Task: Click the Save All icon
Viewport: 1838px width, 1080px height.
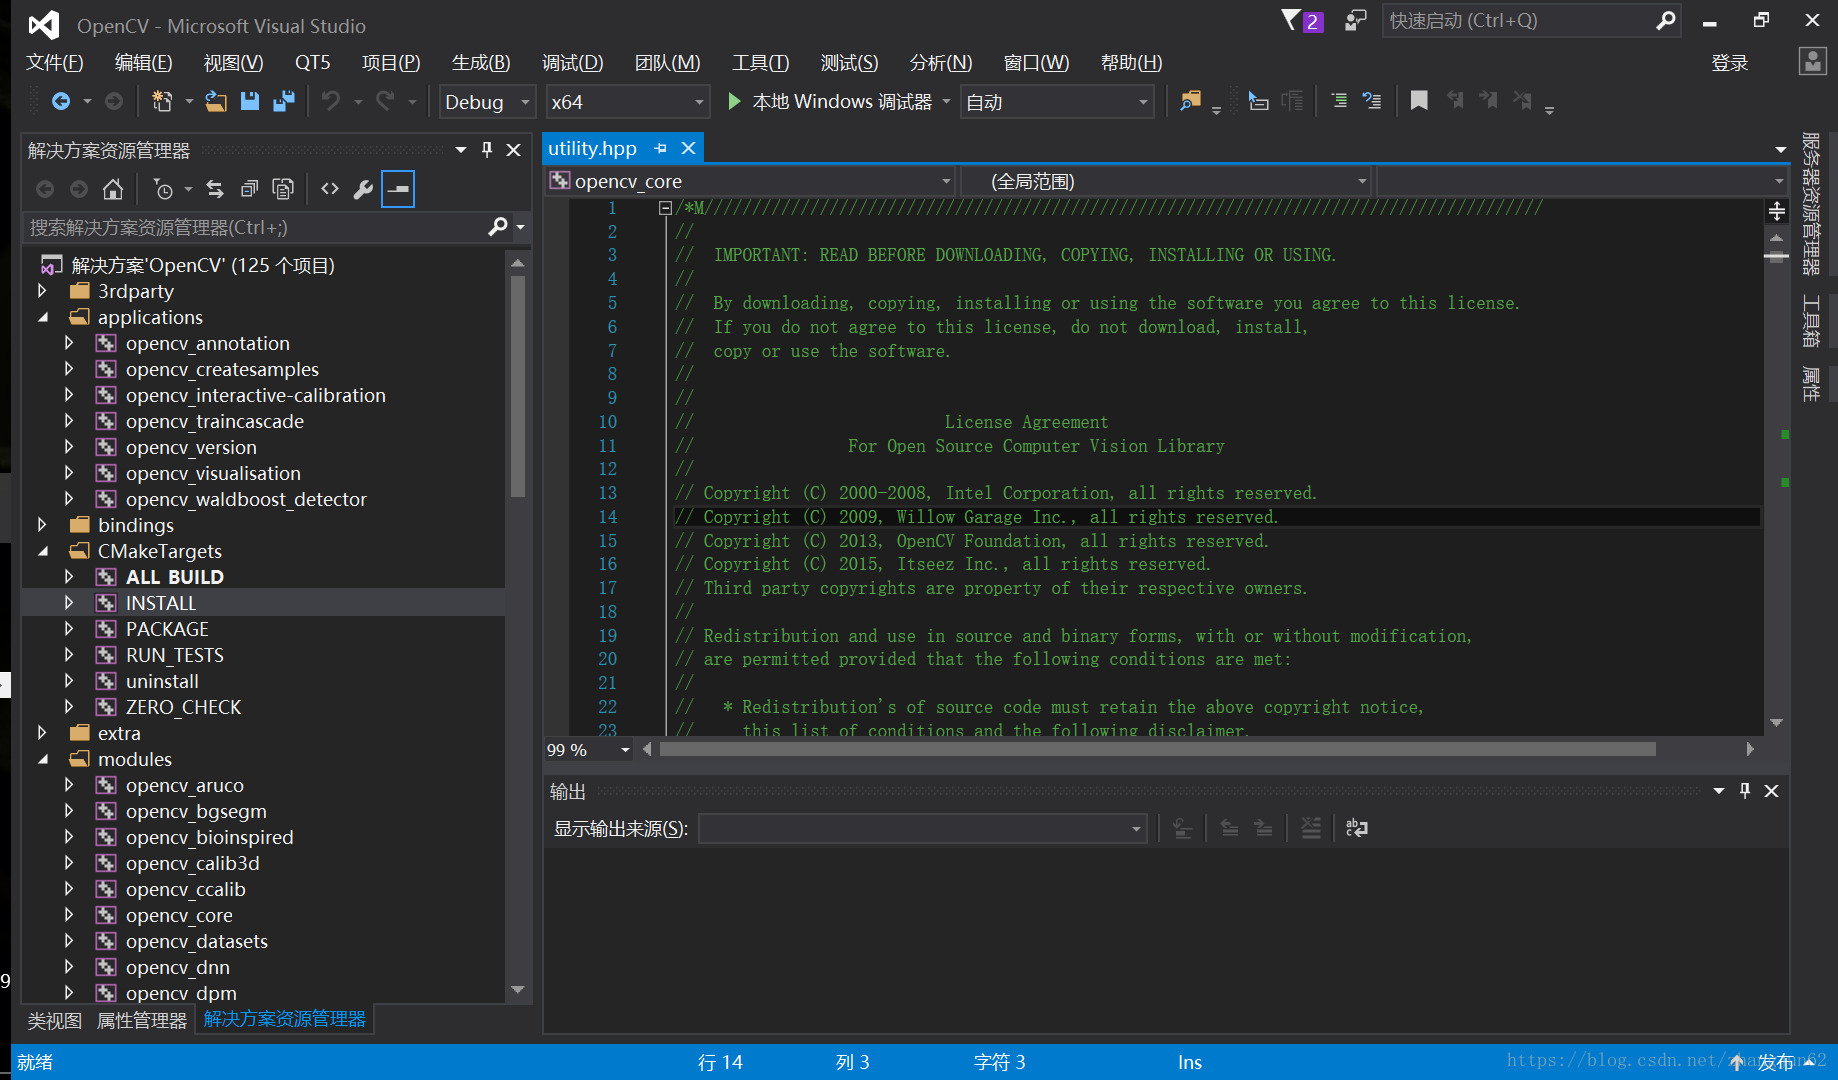Action: 284,101
